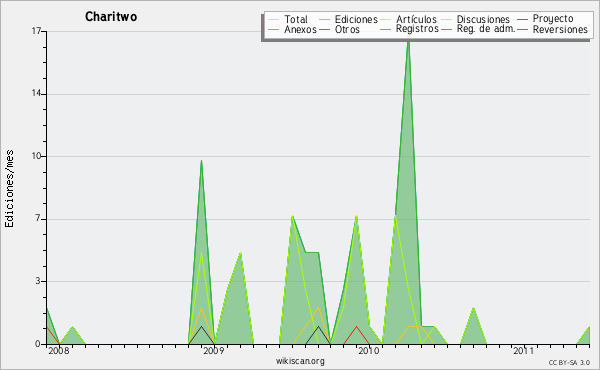Screen dimensions: 600x370
Task: Click the yellow Discusiones legend line swatch
Action: (x=447, y=19)
